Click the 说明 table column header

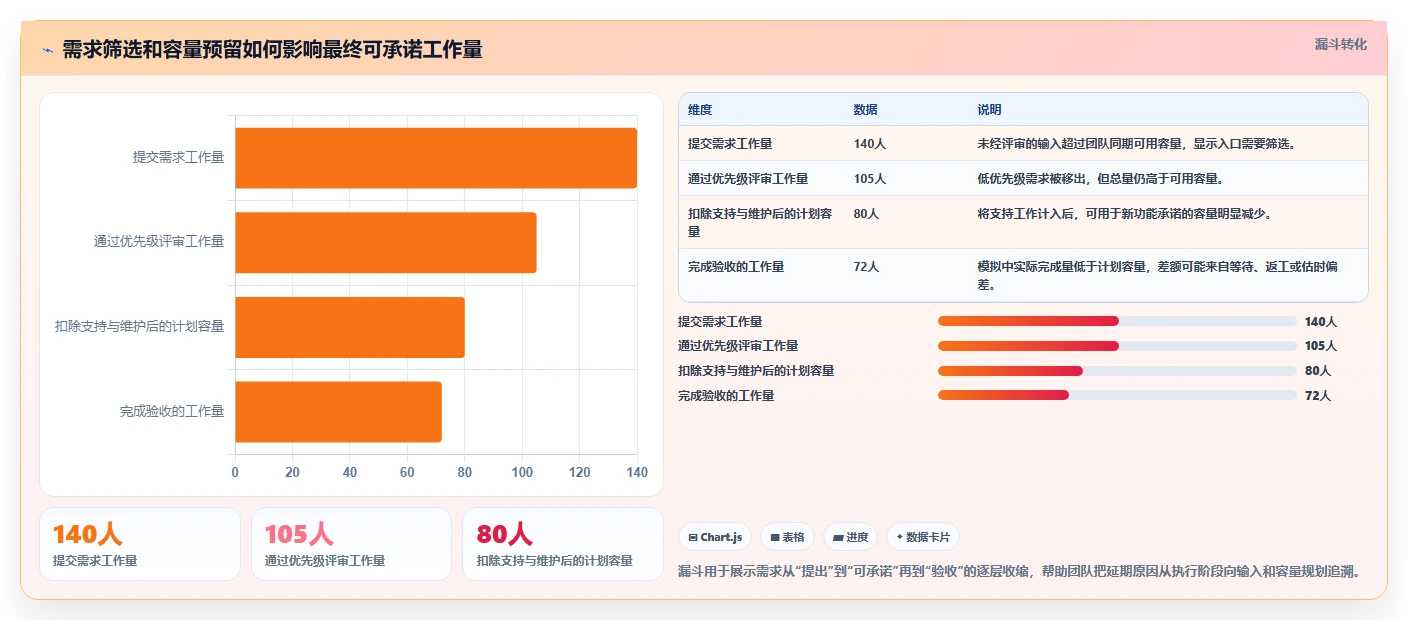[989, 110]
